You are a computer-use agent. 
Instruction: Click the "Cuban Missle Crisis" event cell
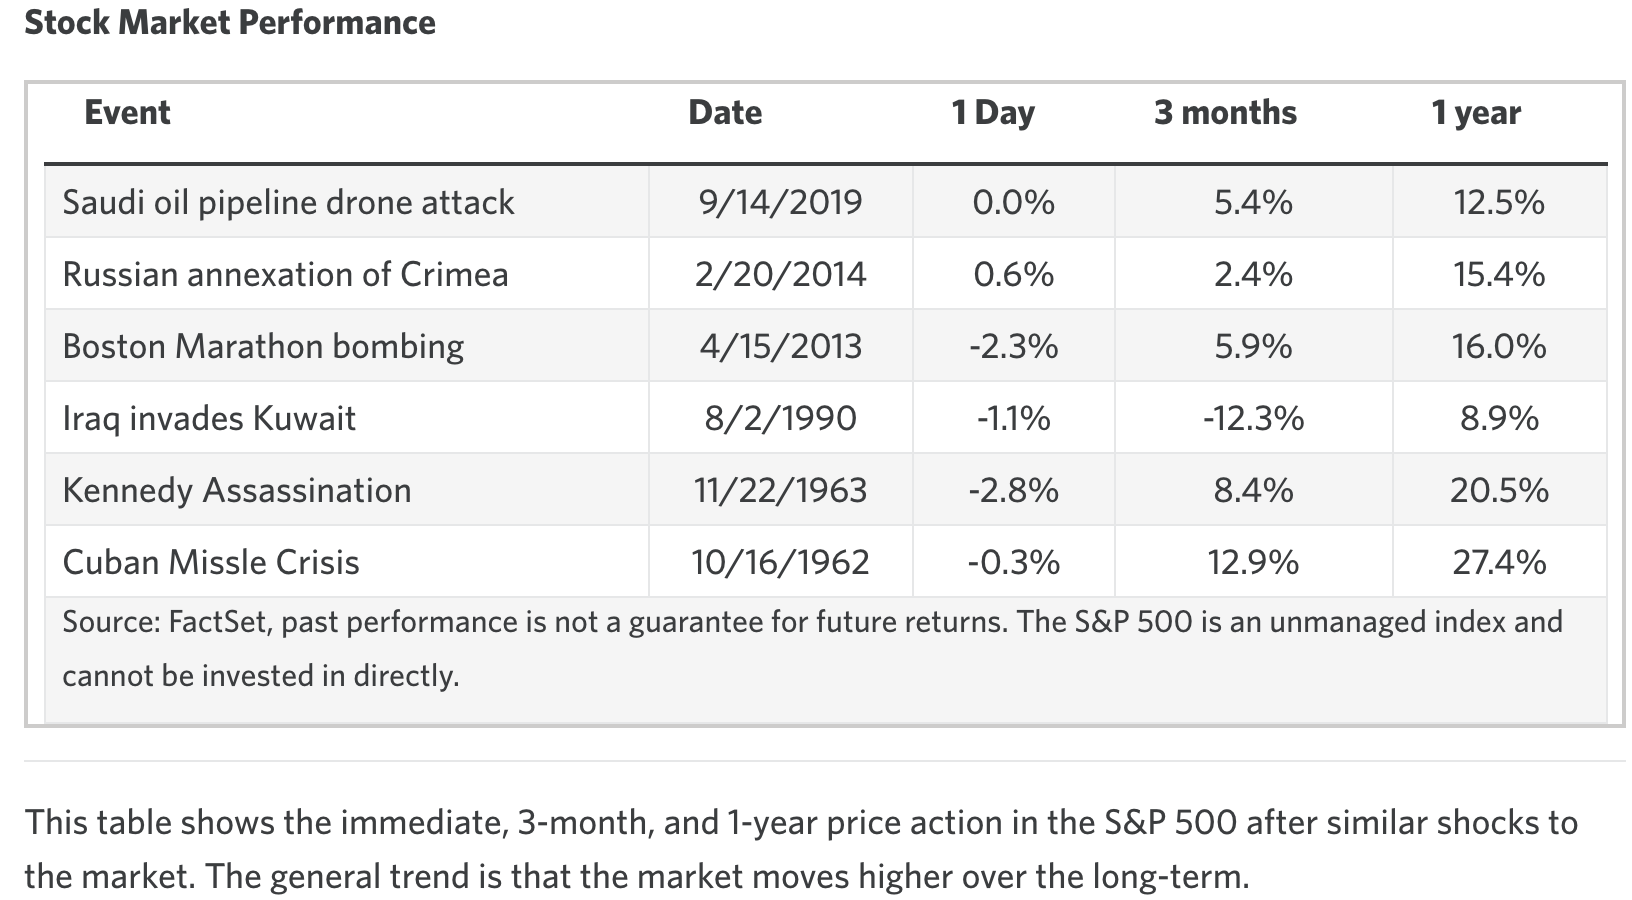(211, 563)
